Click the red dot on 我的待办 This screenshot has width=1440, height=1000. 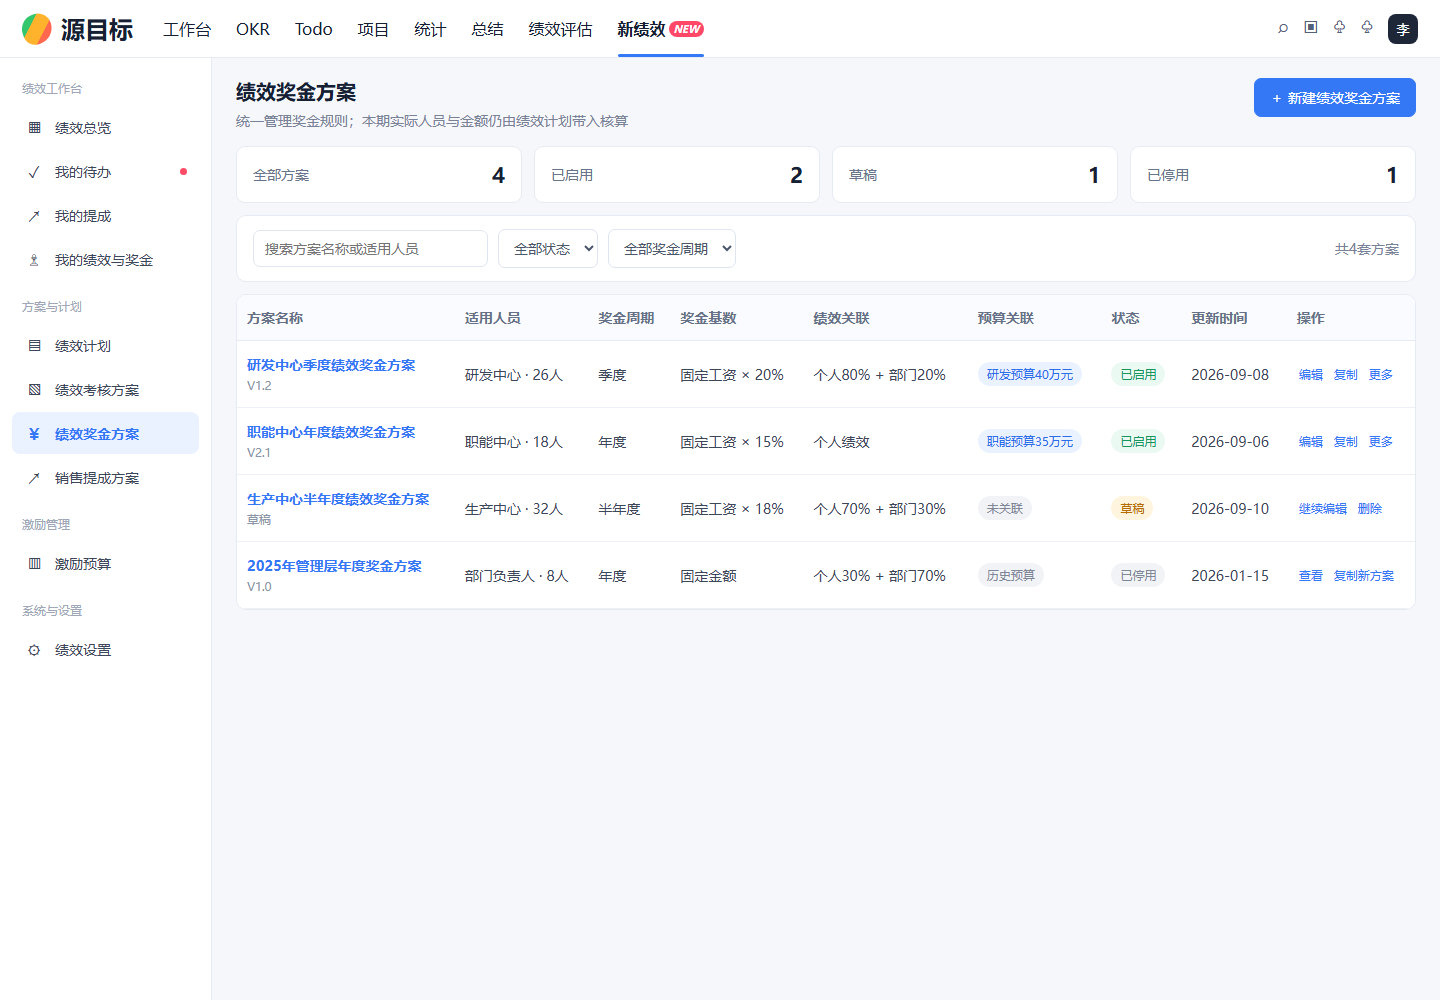[x=183, y=172]
